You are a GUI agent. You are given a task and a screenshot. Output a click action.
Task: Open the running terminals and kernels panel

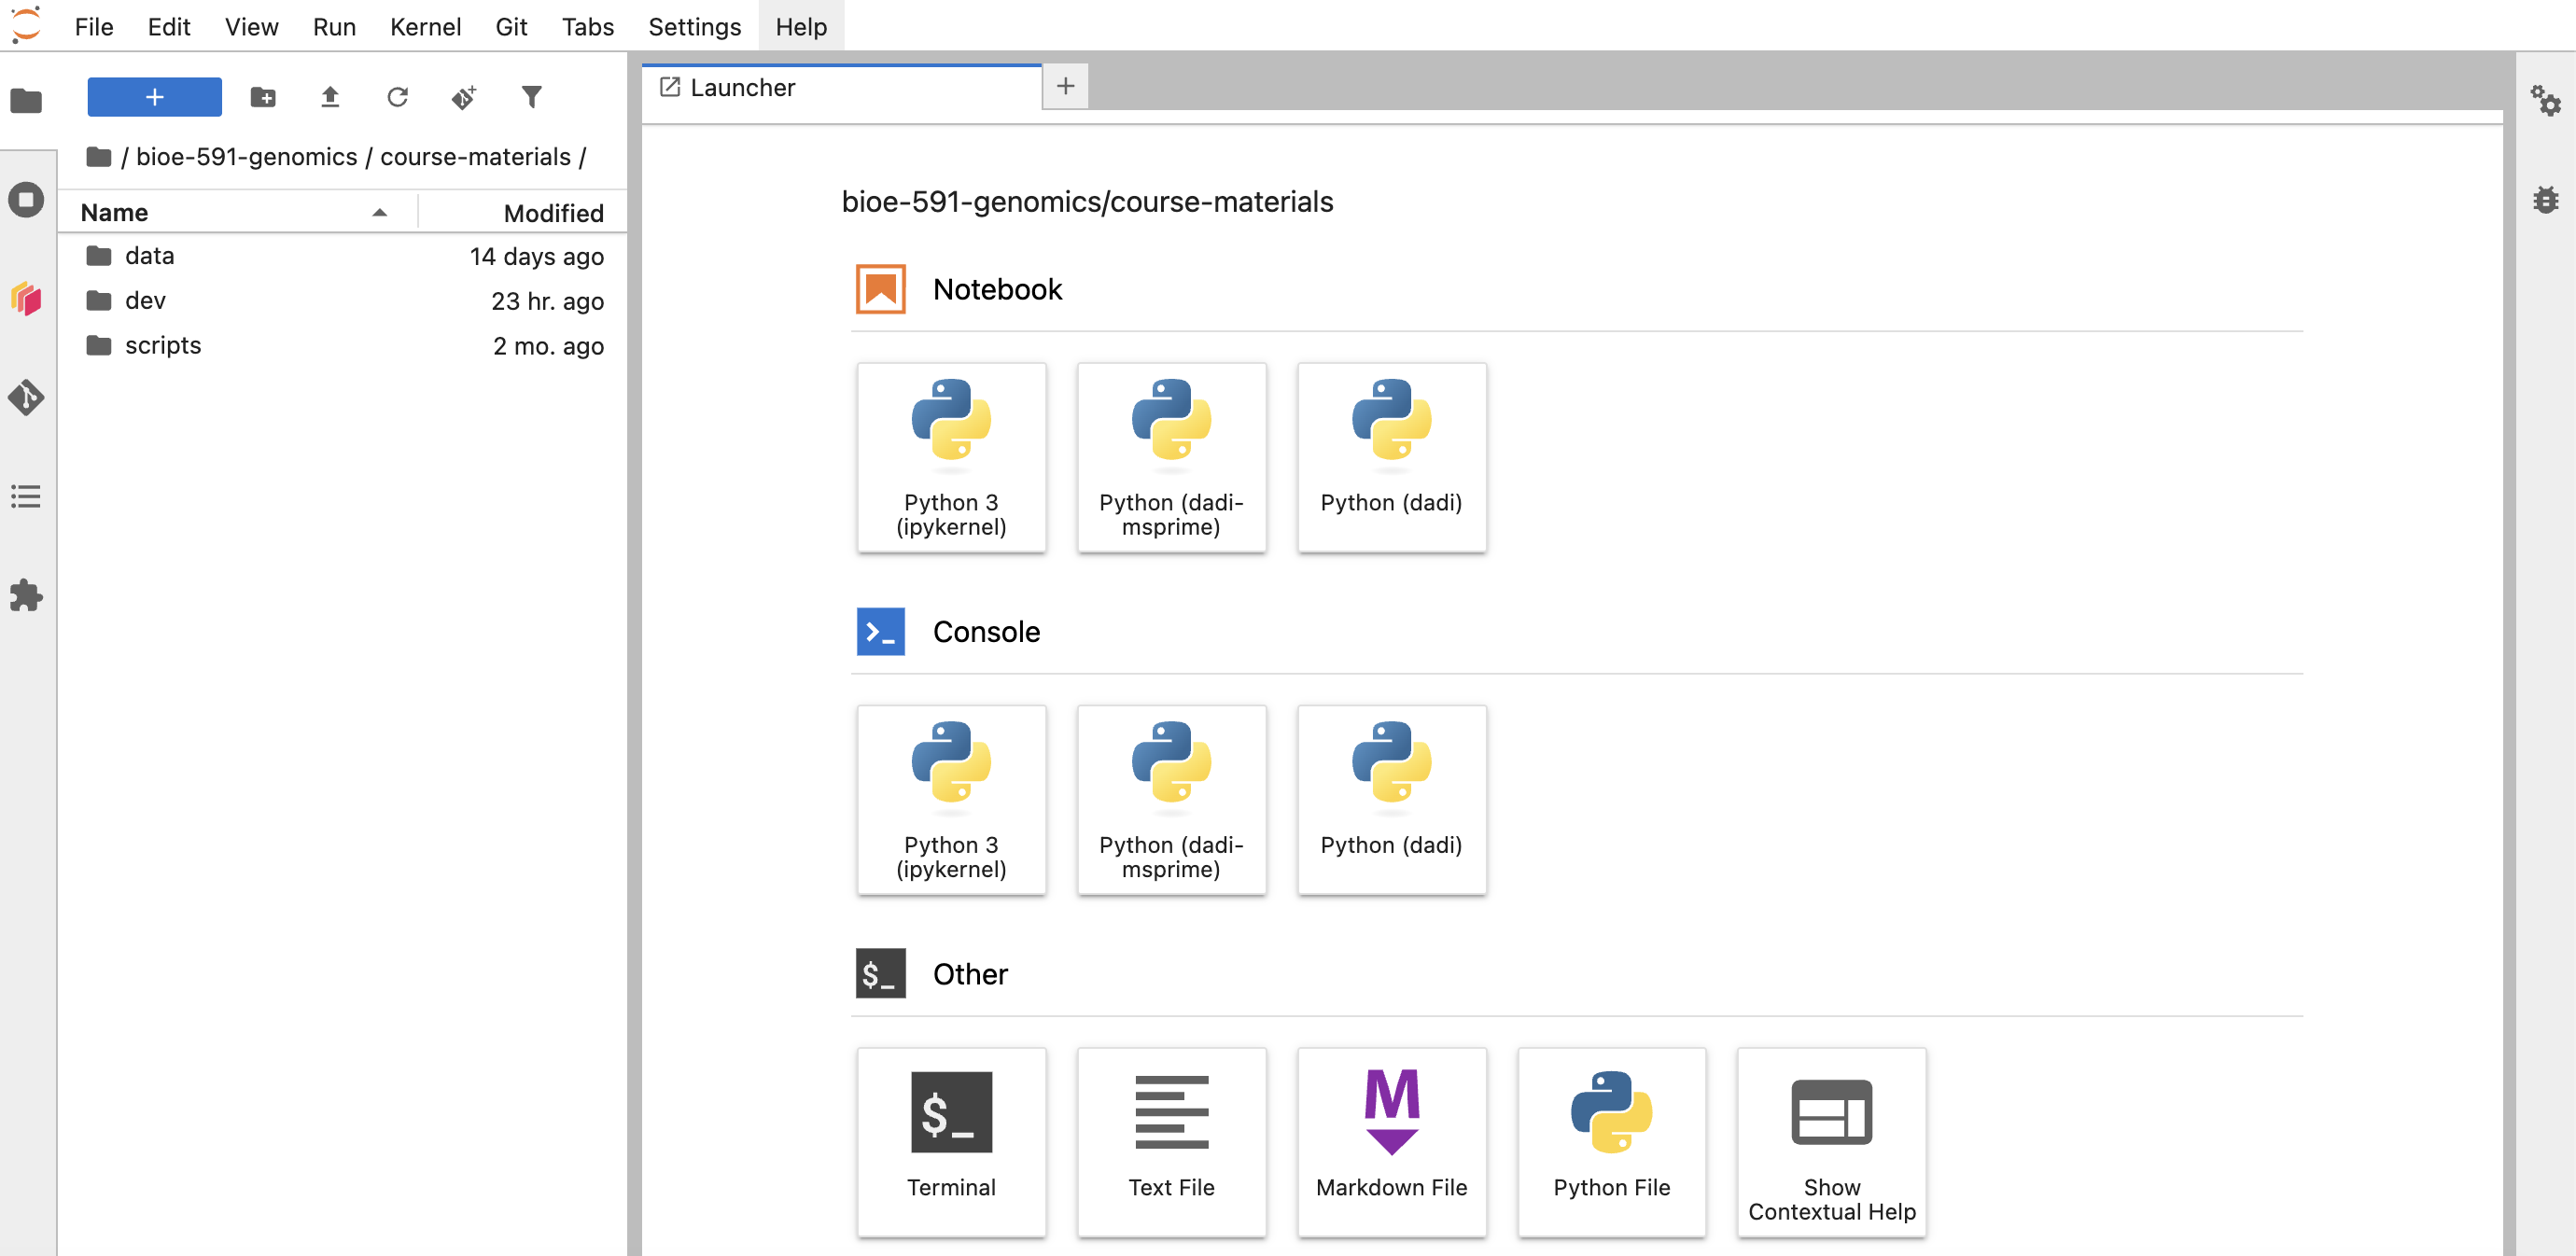[x=27, y=200]
